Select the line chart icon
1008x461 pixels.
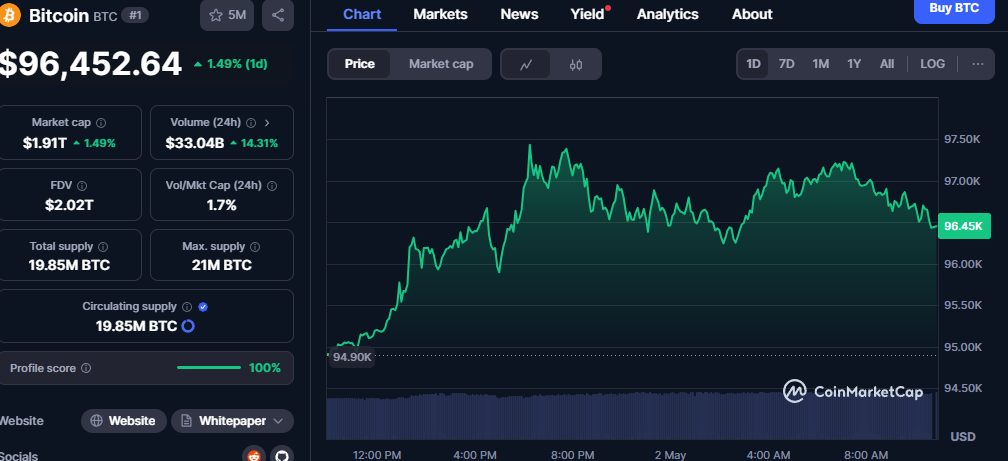click(x=526, y=64)
